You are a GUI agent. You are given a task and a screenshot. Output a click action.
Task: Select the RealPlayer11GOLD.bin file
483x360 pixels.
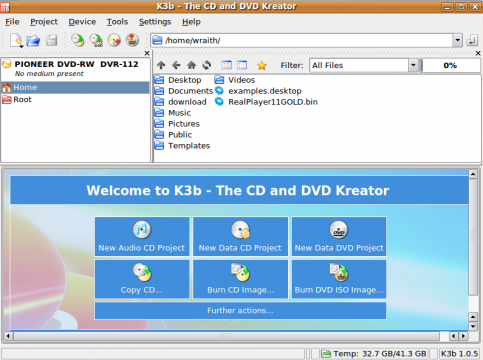point(266,102)
